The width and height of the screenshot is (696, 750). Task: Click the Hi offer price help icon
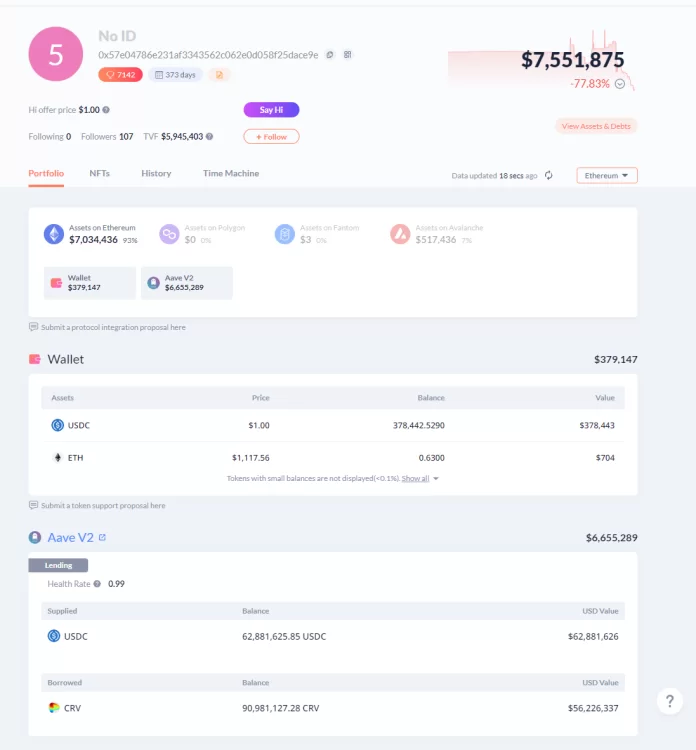[x=106, y=110]
